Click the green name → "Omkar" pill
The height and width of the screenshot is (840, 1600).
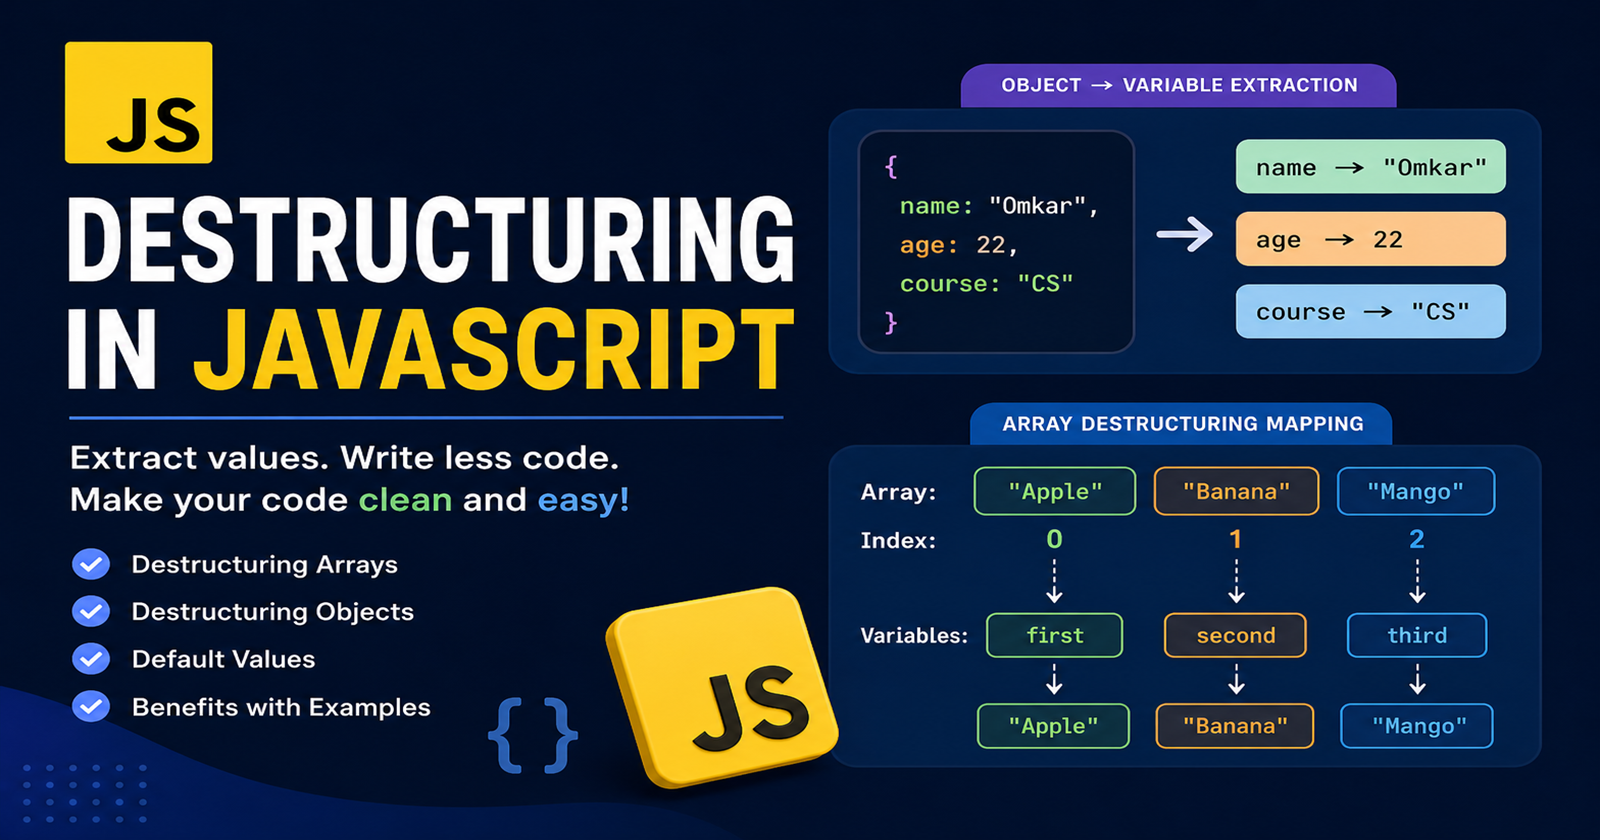click(x=1371, y=167)
